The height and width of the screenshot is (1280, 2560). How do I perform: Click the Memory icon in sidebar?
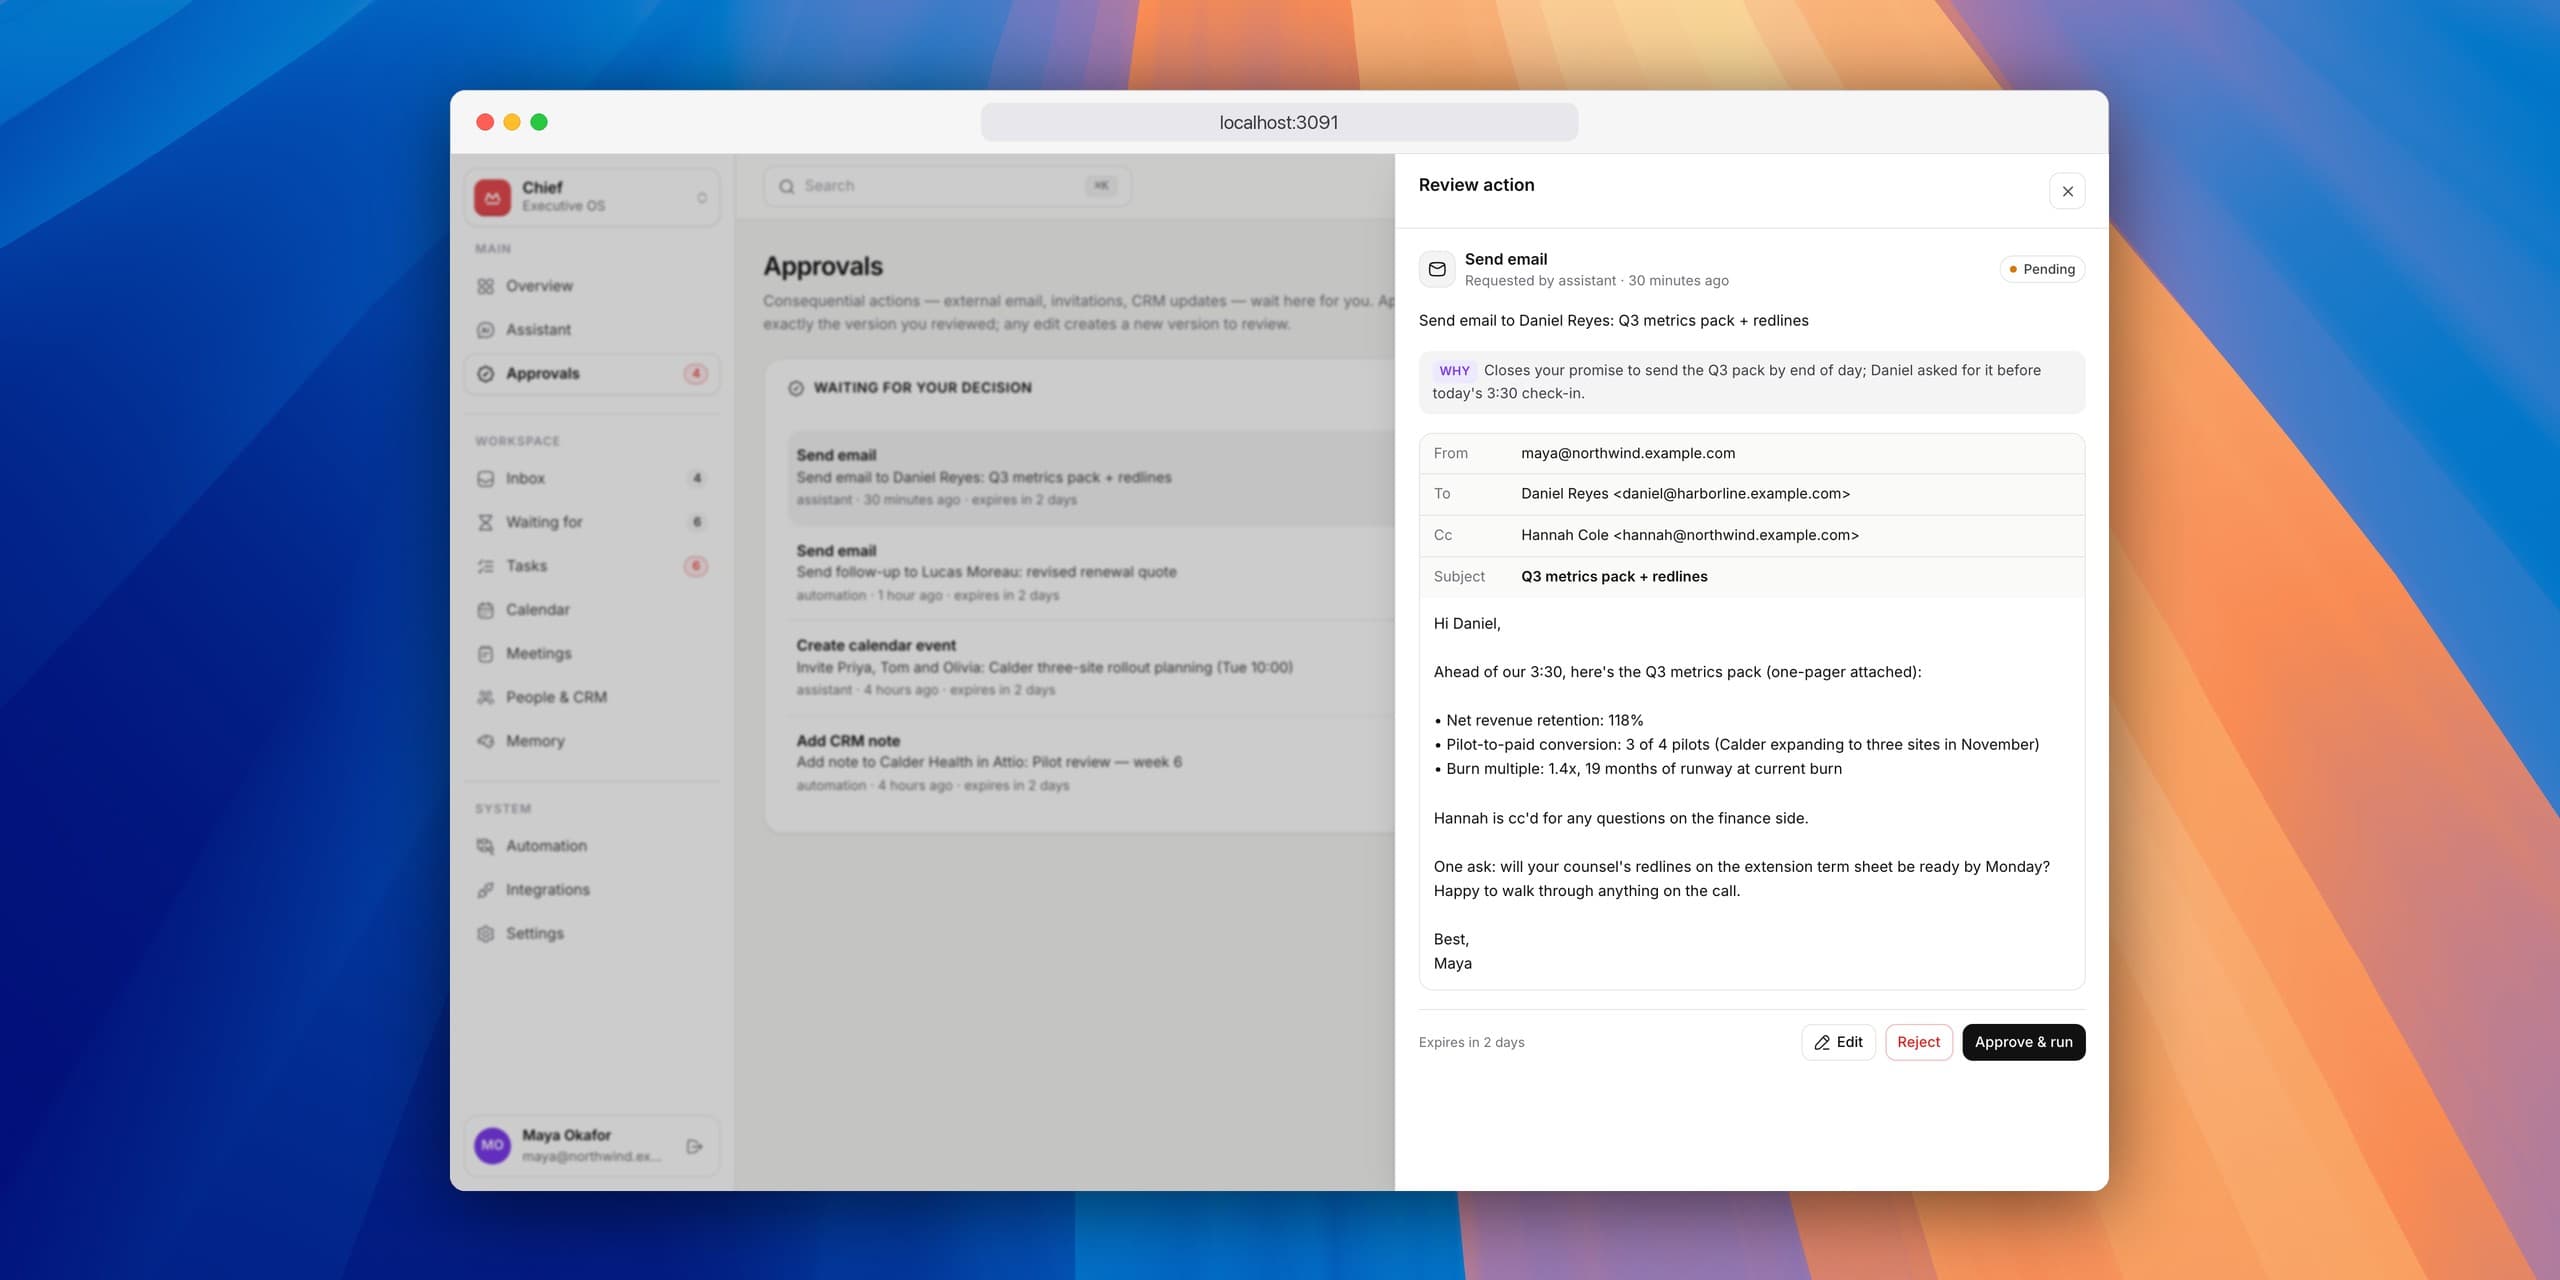(x=486, y=741)
